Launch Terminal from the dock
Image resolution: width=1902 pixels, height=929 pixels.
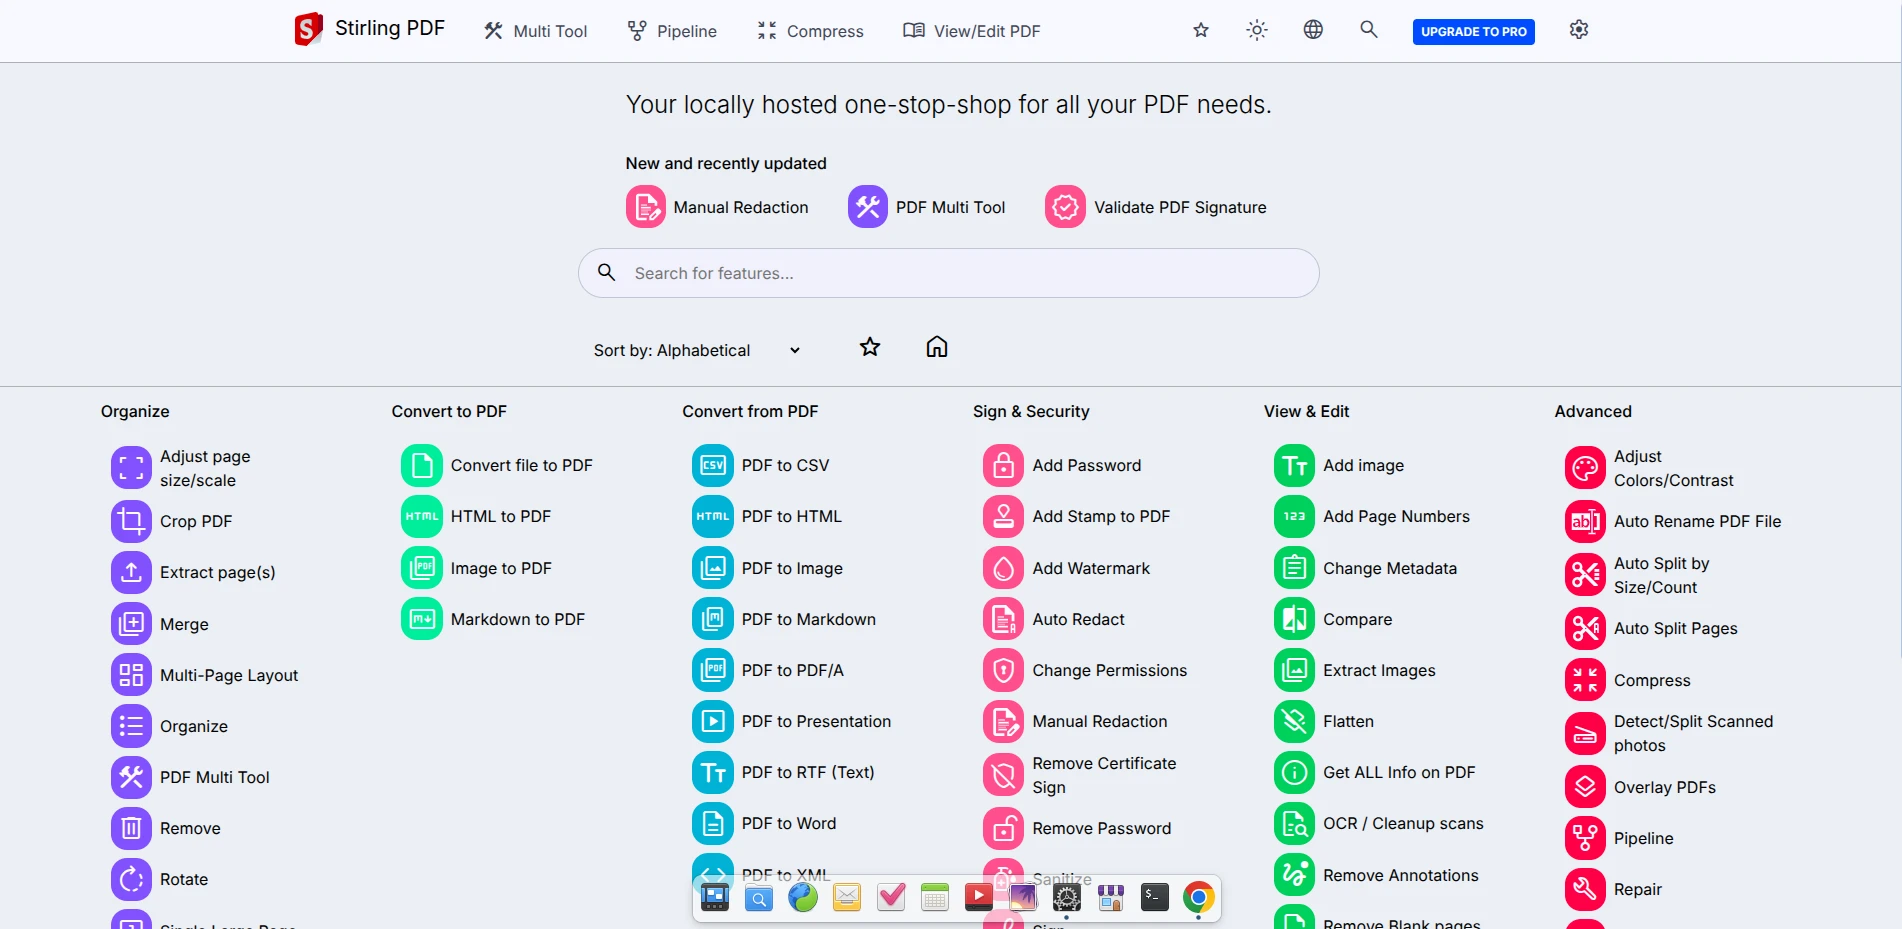1154,898
